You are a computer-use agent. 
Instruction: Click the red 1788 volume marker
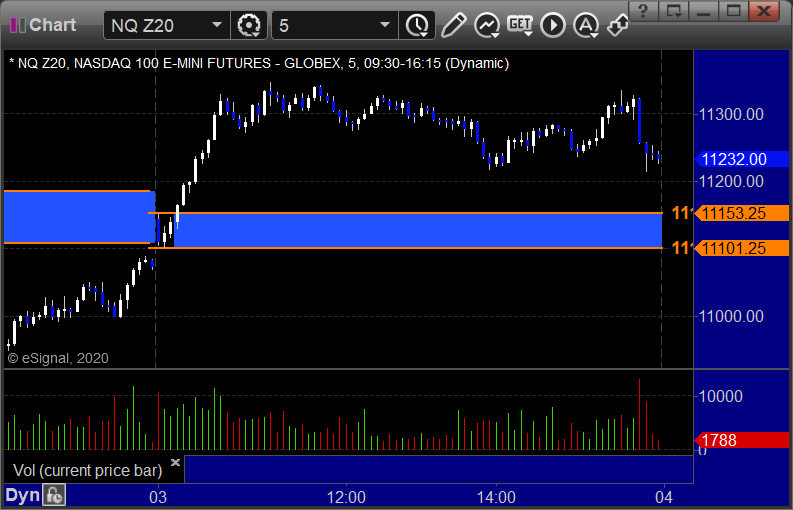coord(742,440)
